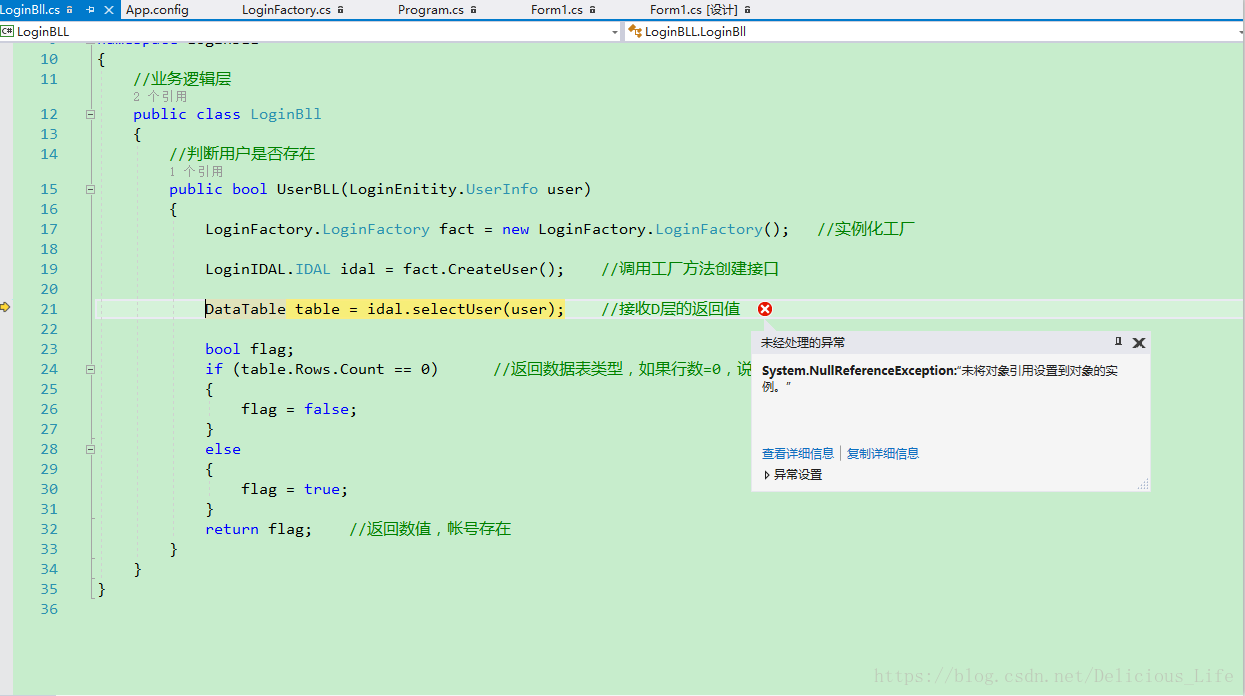Screen dimensions: 1245x696
Task: Open the LoginBLL project dropdown
Action: click(615, 32)
